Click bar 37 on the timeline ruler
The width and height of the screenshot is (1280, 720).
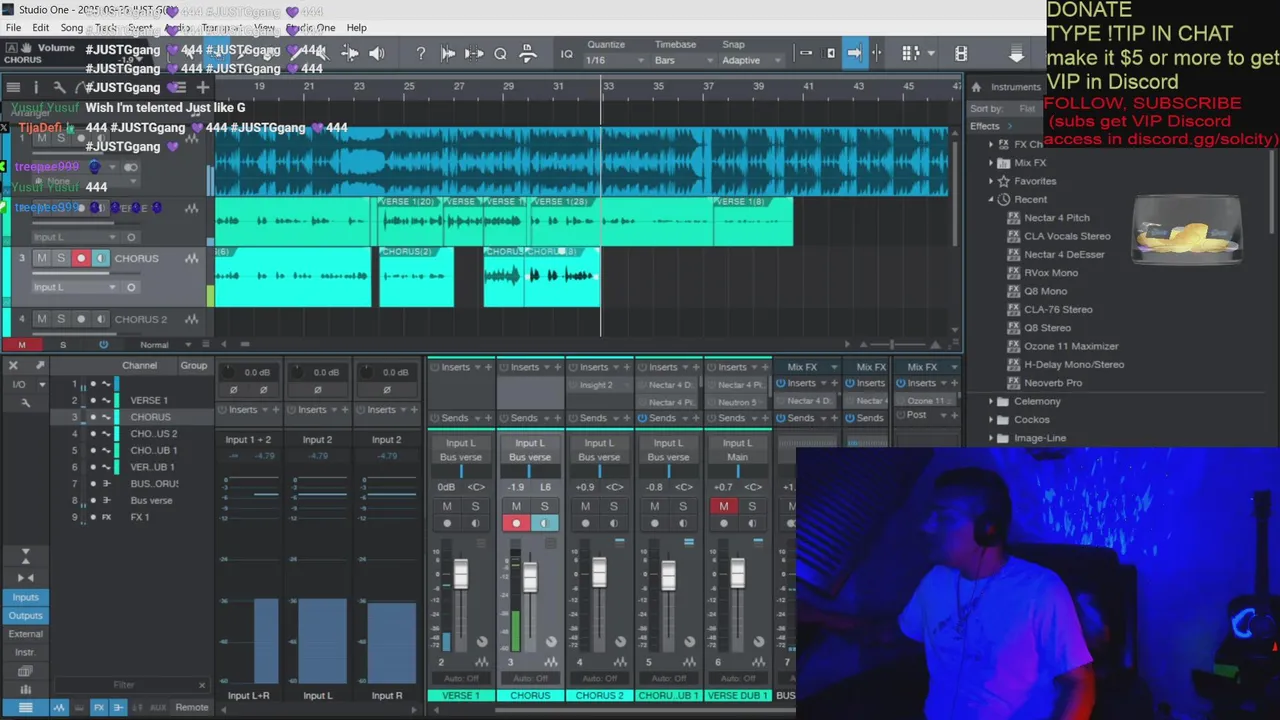[x=708, y=87]
